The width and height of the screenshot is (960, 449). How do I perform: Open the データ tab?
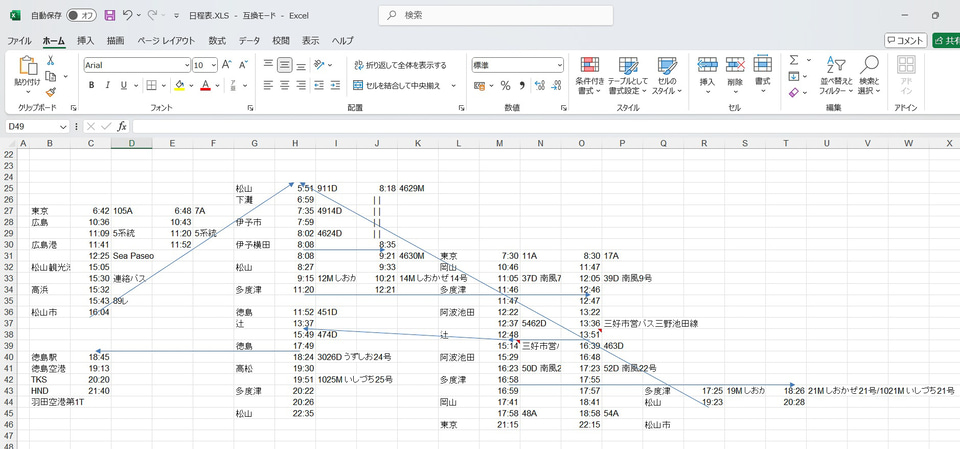249,40
